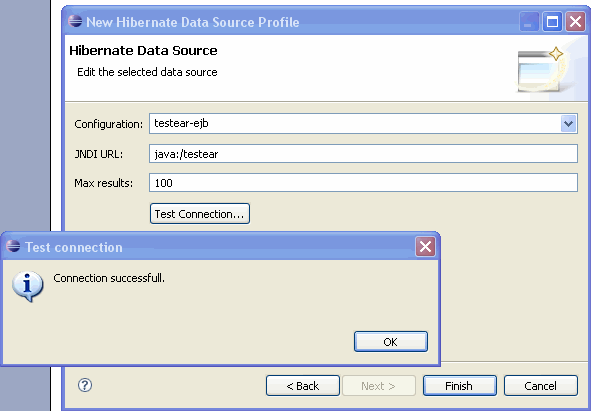Click the wizard banner image with star
Screen dimensions: 591x411
tap(546, 69)
